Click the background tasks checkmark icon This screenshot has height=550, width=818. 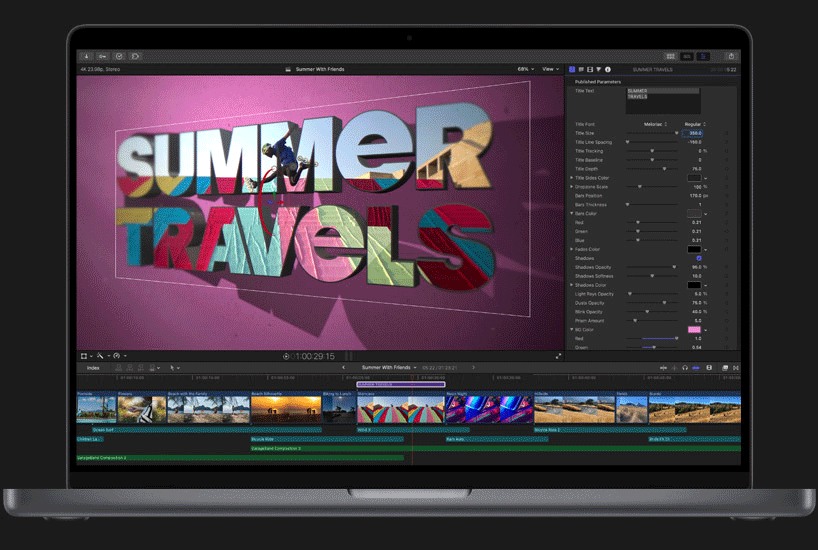coord(119,56)
